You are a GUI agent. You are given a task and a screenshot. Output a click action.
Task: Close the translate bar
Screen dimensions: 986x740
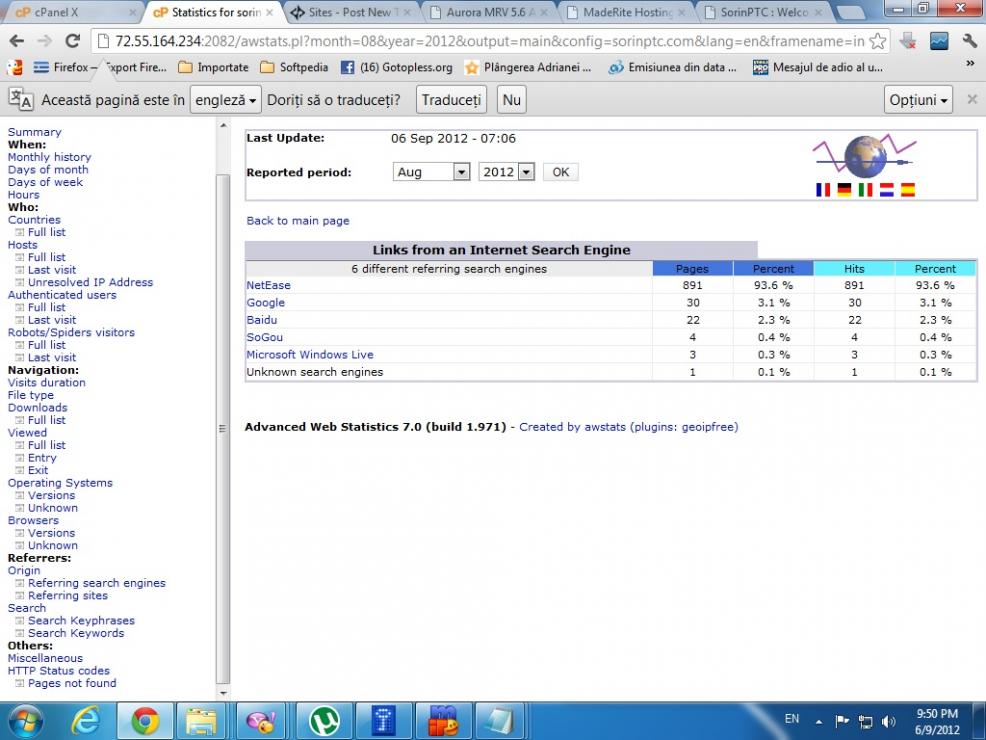click(972, 99)
